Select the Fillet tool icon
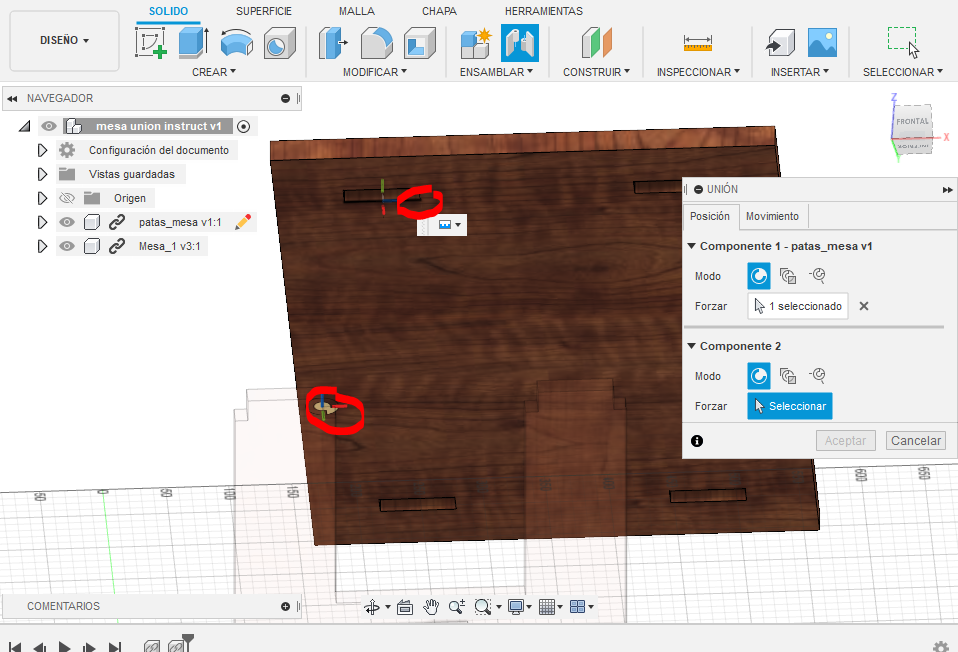Screen dimensions: 958x652 click(376, 43)
